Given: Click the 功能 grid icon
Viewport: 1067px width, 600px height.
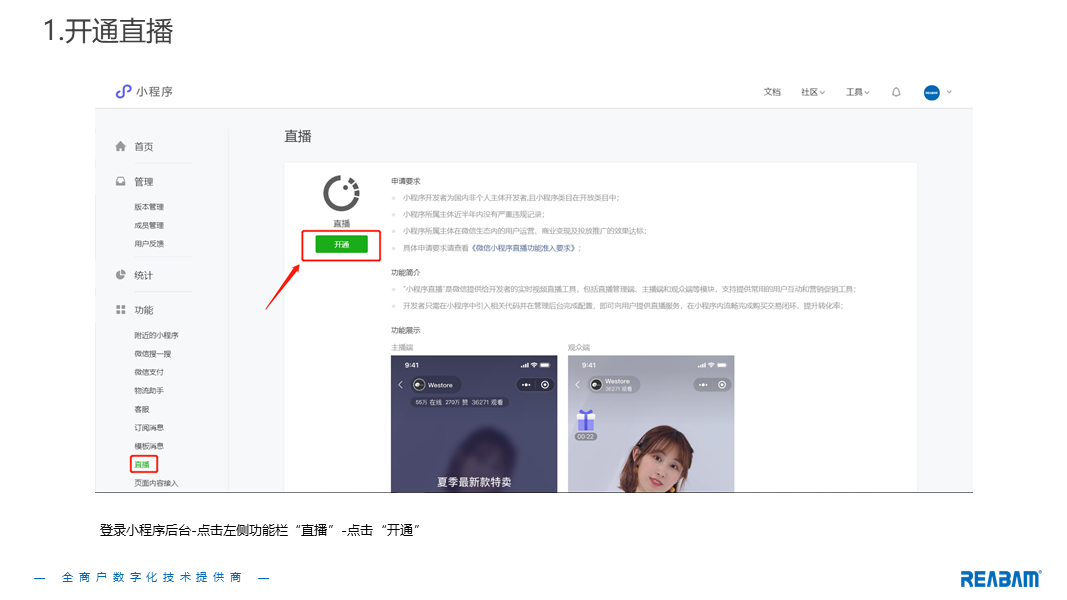Looking at the screenshot, I should (x=120, y=310).
